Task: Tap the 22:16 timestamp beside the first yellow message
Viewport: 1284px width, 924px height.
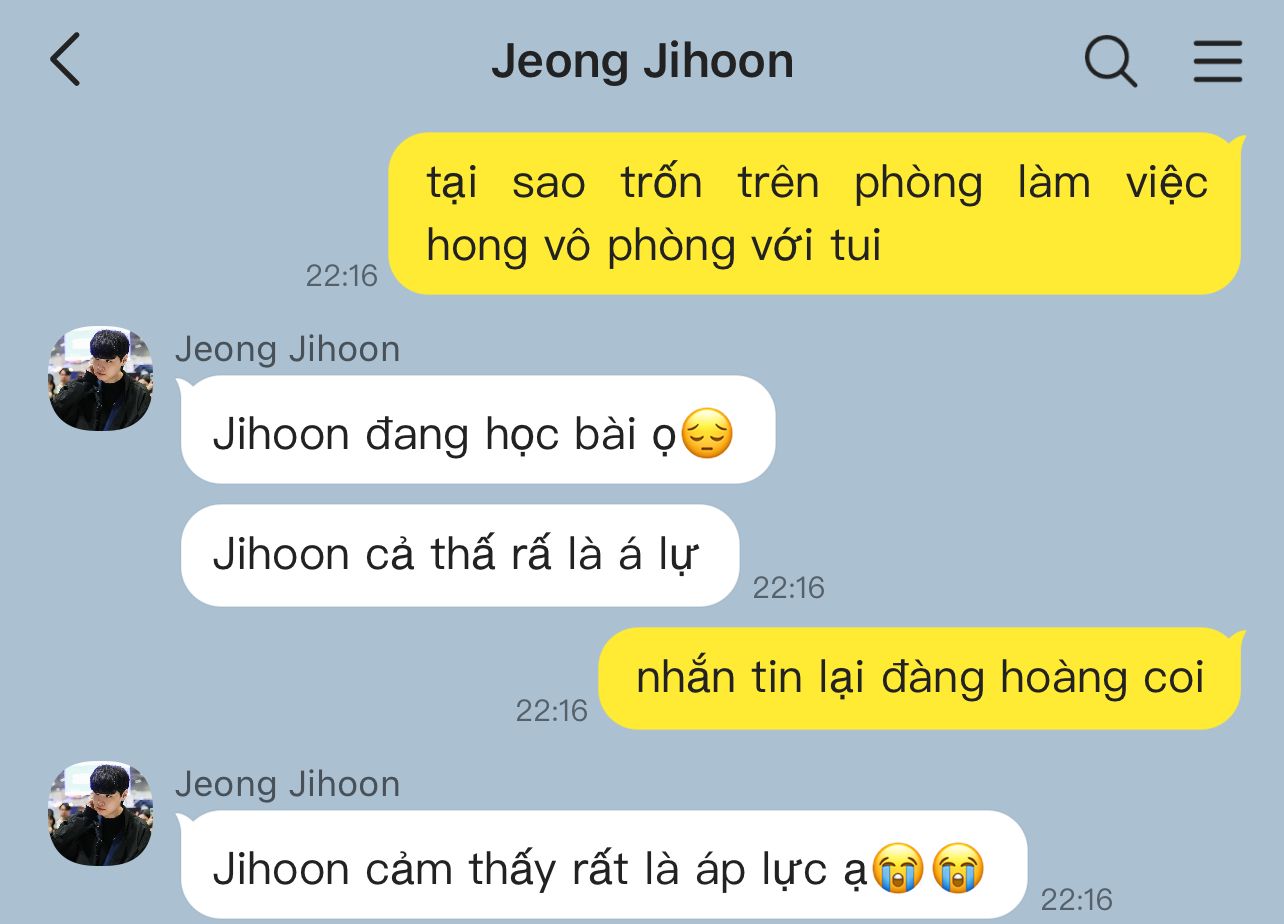Action: (342, 276)
